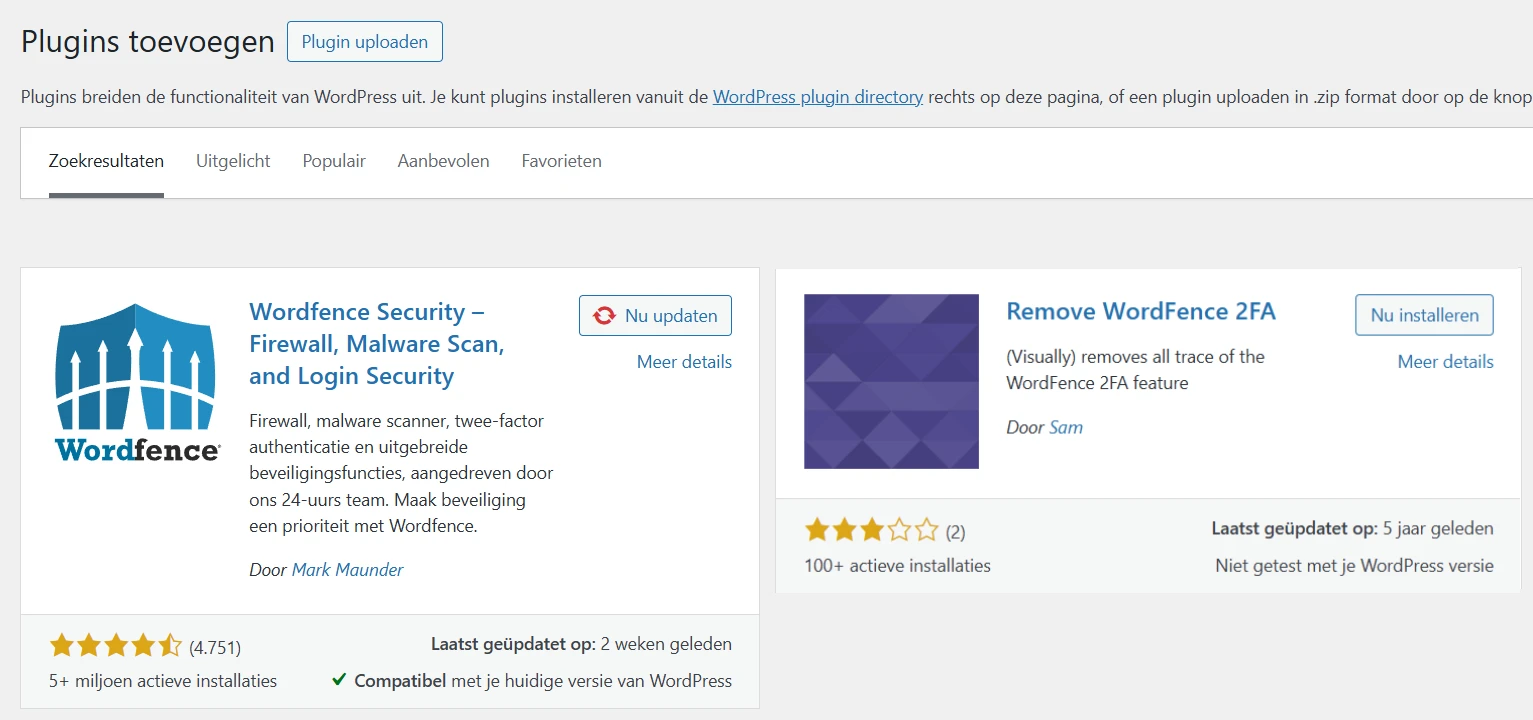Open the Uitgelicht tab
Image resolution: width=1533 pixels, height=720 pixels.
(233, 161)
